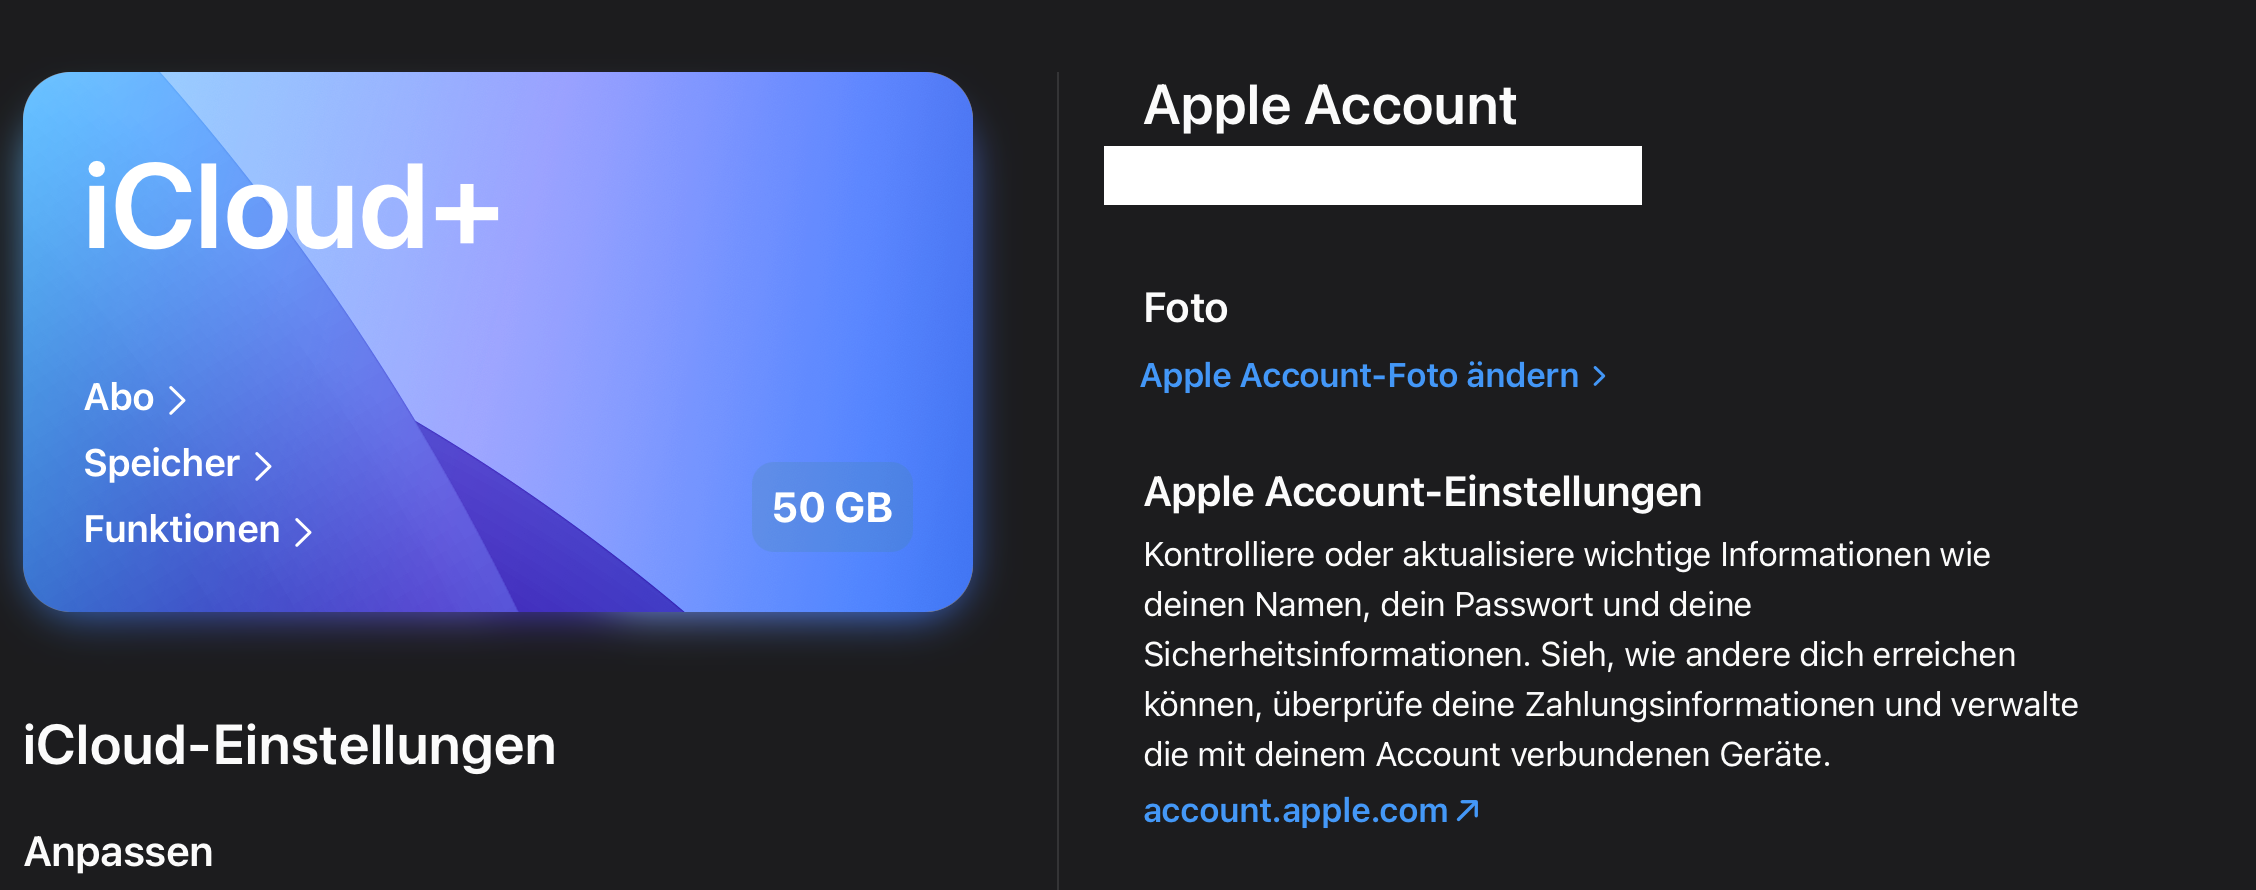
Task: Click the external-link arrow after account.apple.com
Action: 1467,810
